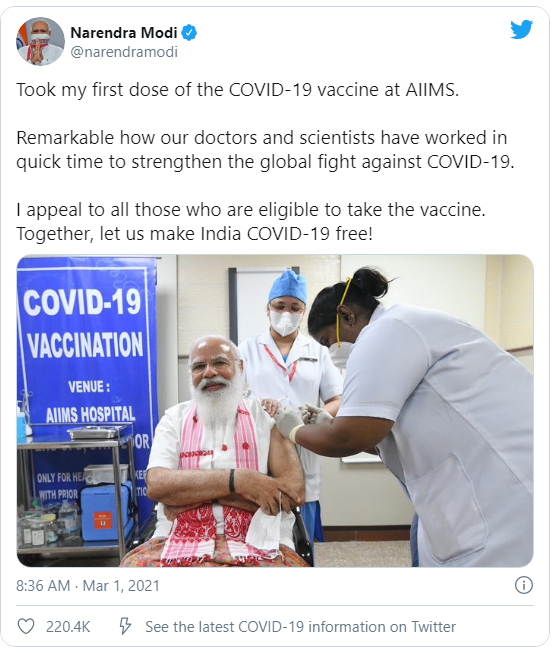Click the lightning bolt icon
554x653 pixels.
click(x=125, y=626)
